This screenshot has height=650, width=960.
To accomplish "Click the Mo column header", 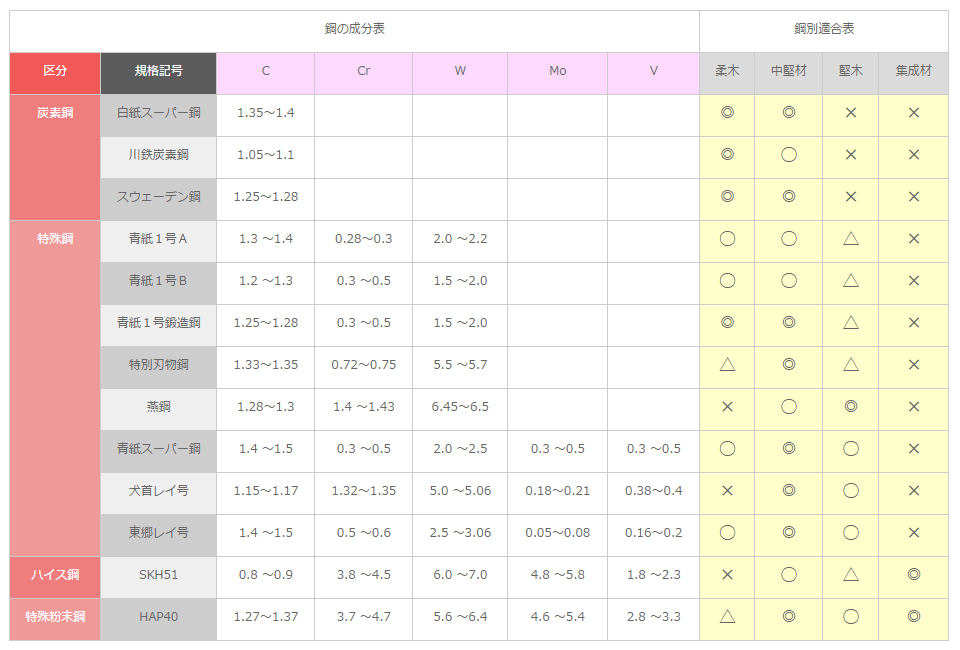I will (x=558, y=71).
